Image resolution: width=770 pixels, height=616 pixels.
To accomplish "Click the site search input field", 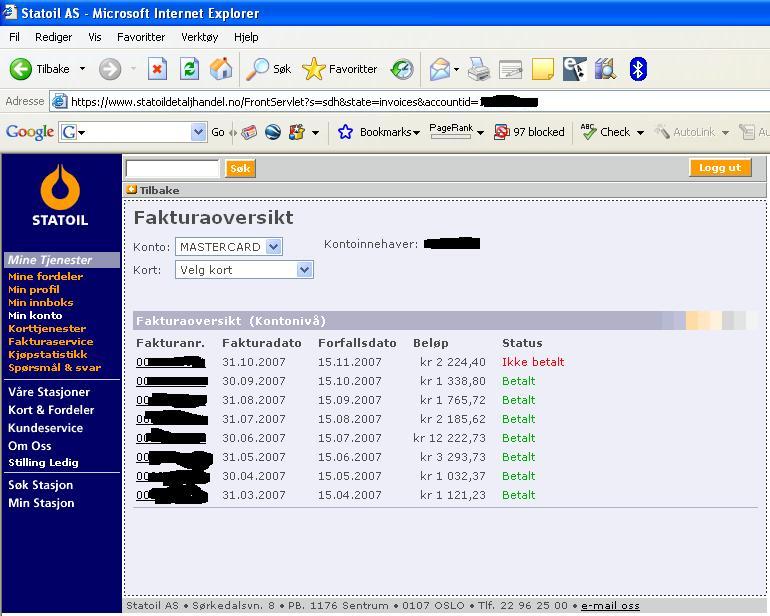I will tap(172, 168).
